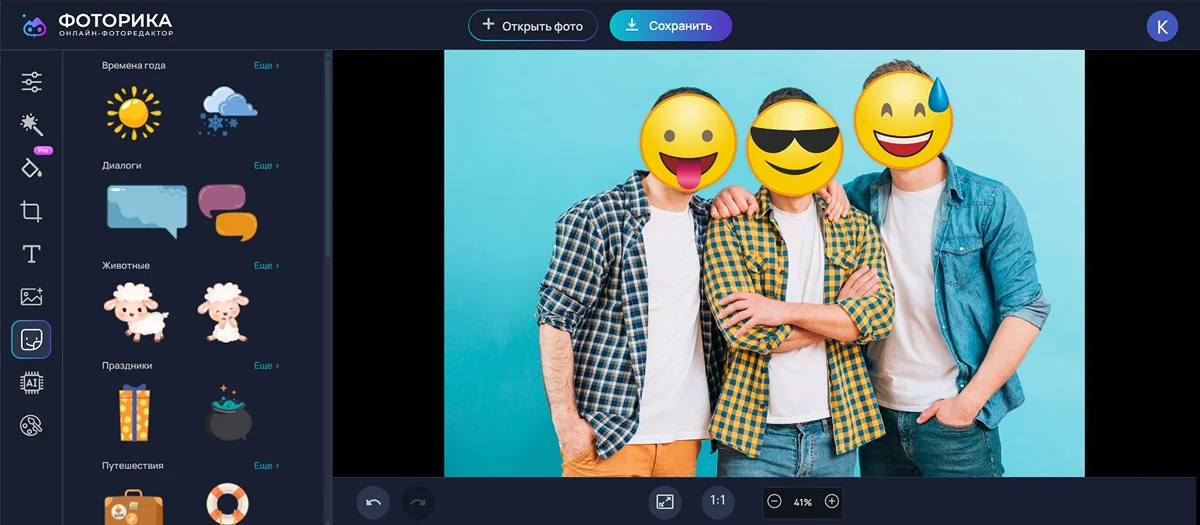Expand more stickers in Времена года

coord(266,66)
